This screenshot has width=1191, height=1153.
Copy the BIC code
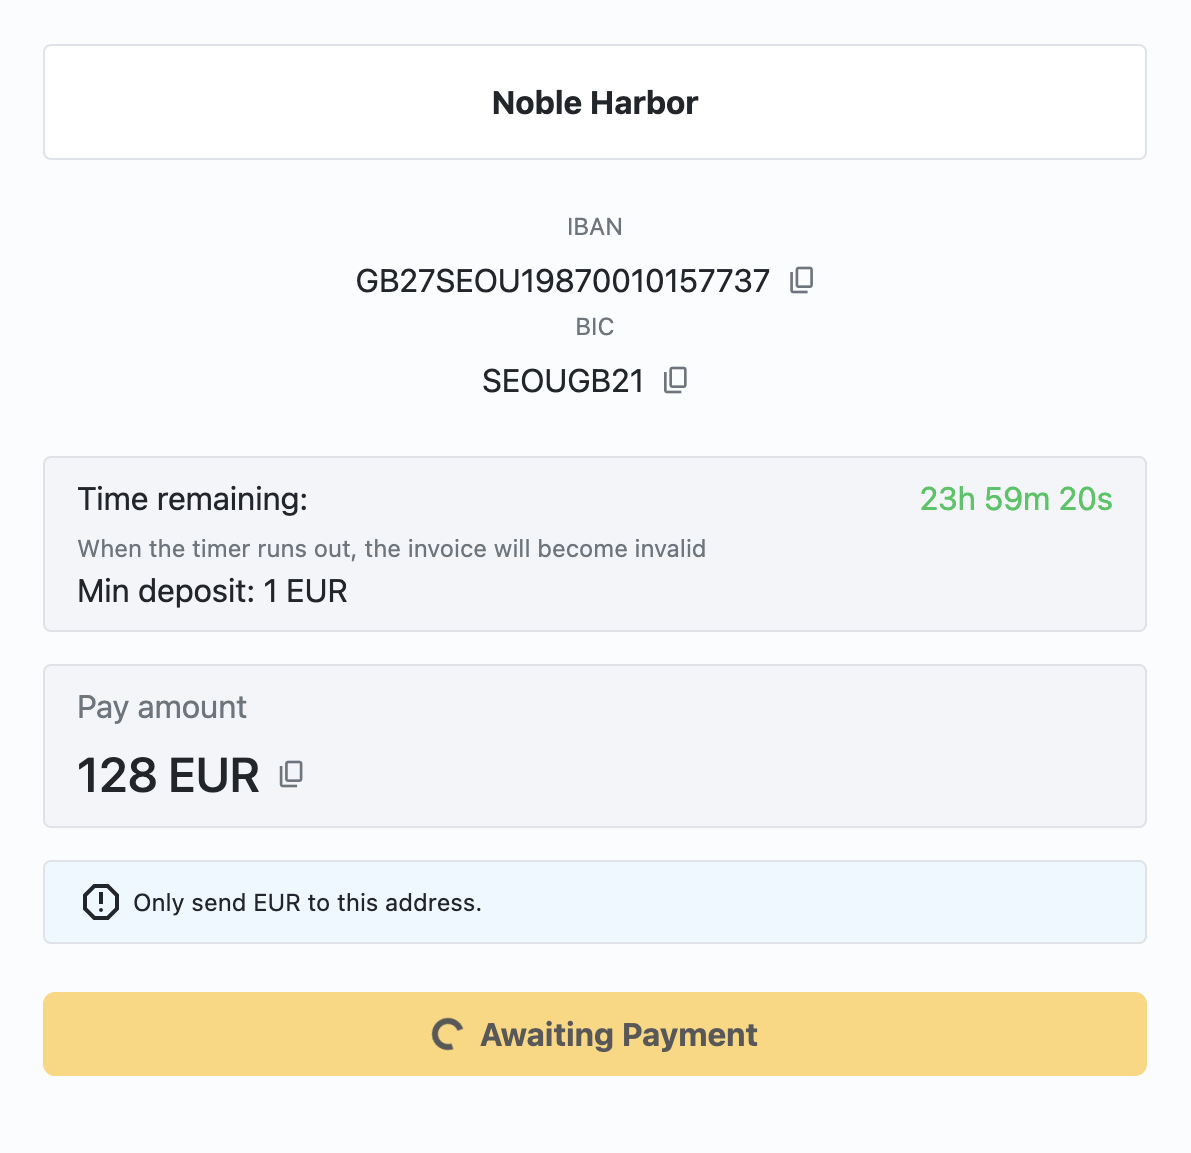(x=676, y=380)
